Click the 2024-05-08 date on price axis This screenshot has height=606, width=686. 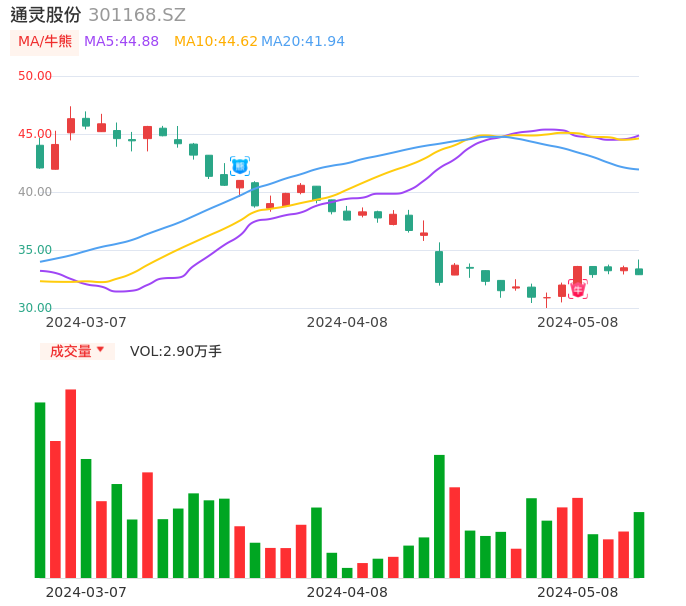577,323
